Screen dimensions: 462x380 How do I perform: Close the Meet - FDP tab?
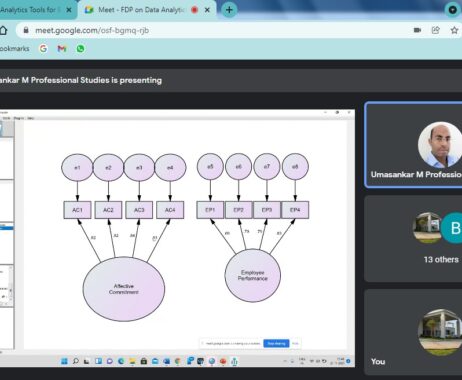[x=207, y=10]
